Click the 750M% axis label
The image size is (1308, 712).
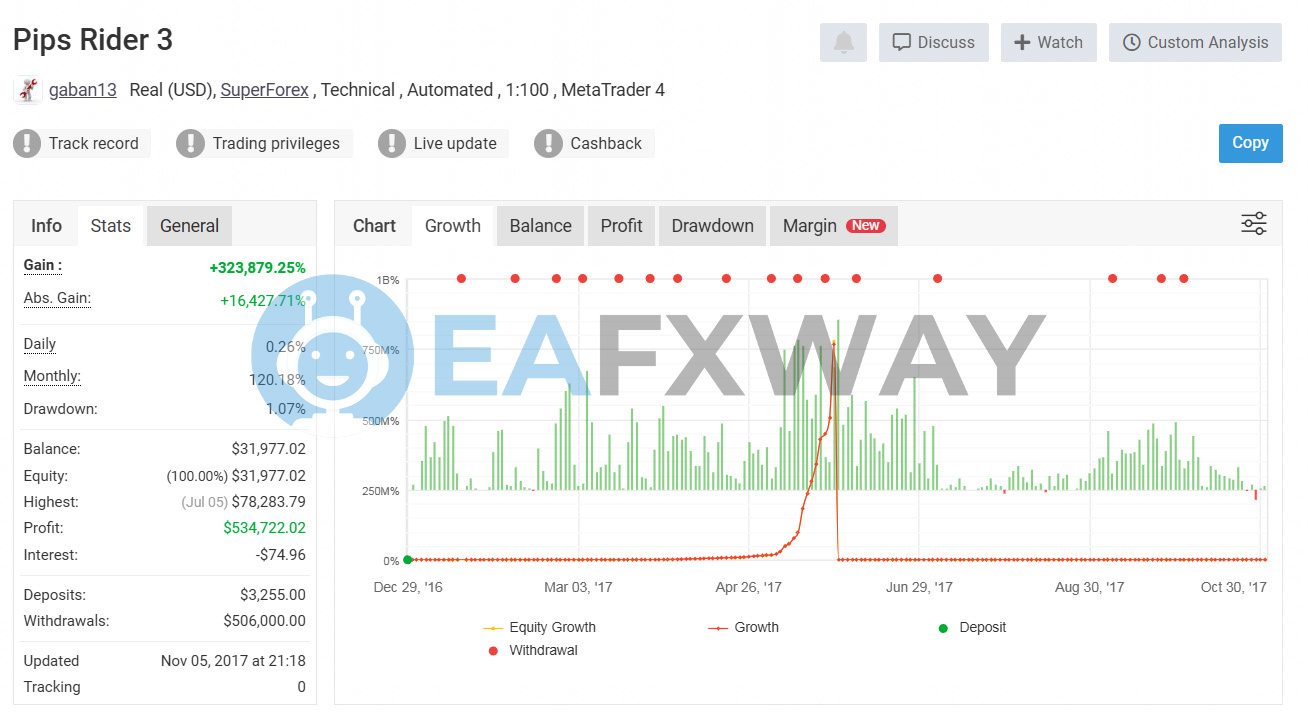(x=381, y=350)
